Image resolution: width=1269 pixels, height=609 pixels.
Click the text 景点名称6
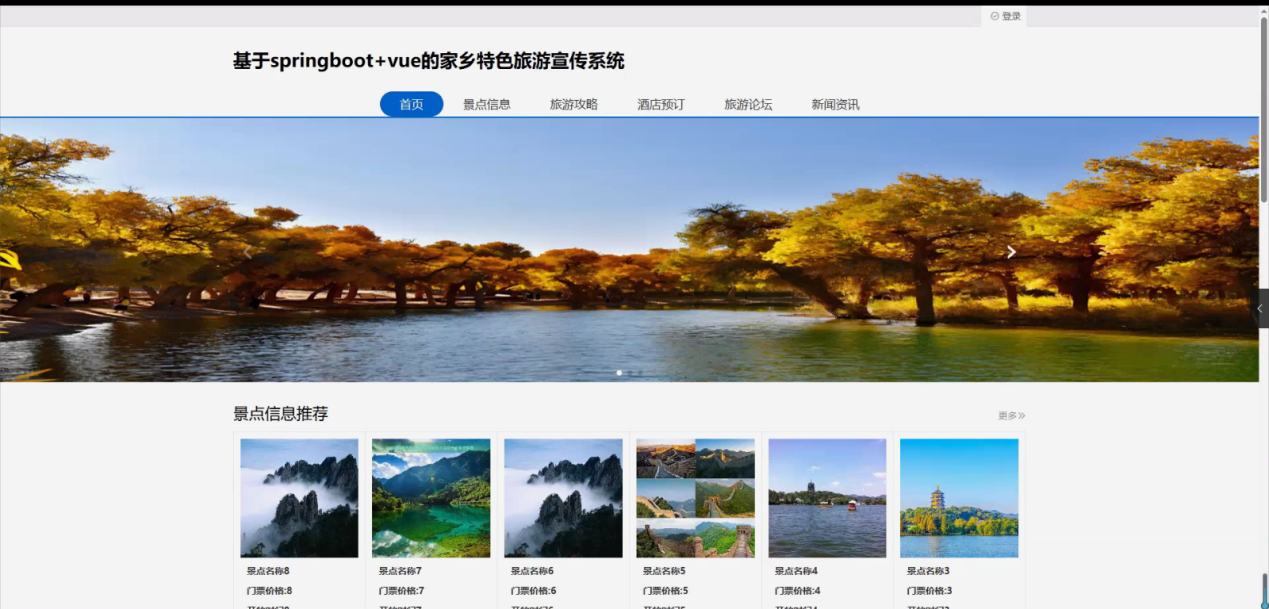point(532,571)
